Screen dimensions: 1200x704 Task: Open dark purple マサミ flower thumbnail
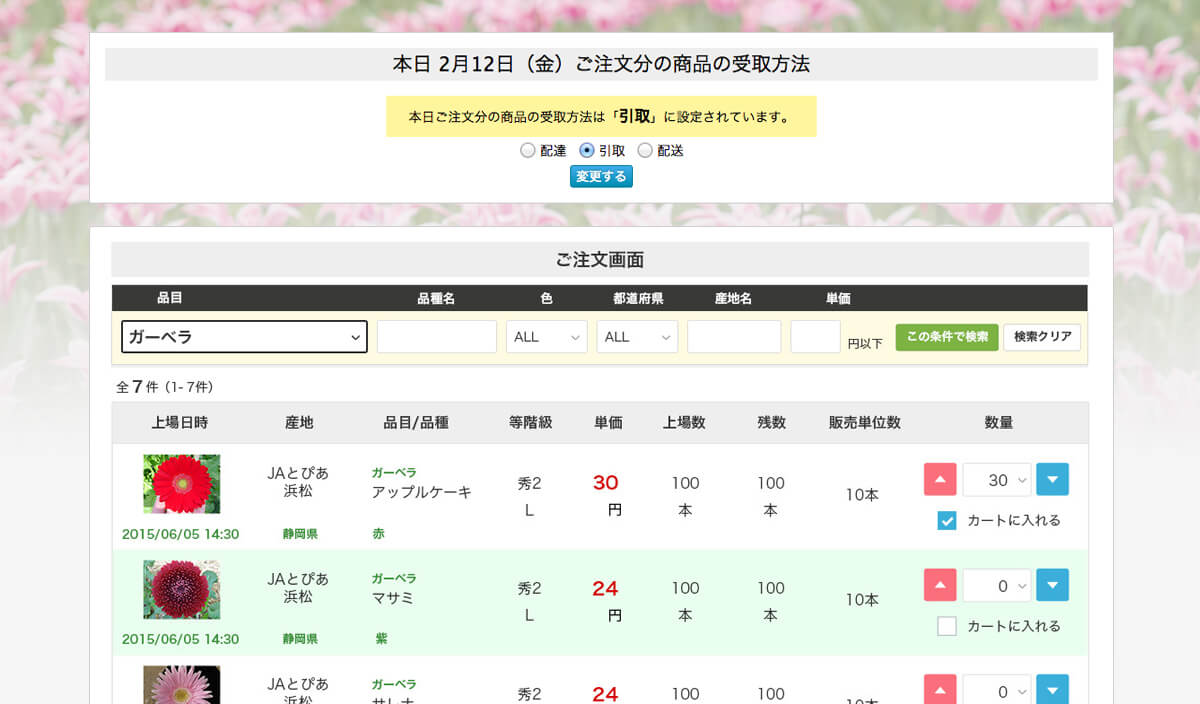click(181, 589)
